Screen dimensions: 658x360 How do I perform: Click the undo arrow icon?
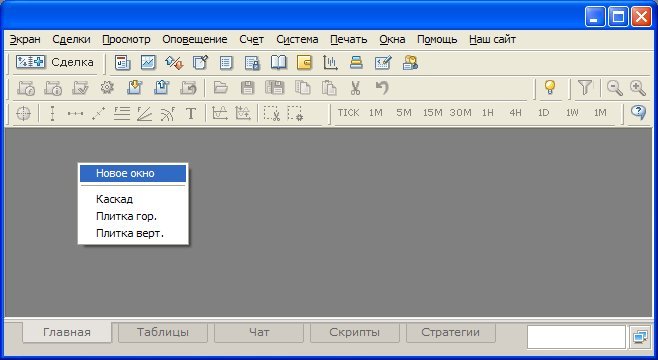[382, 88]
